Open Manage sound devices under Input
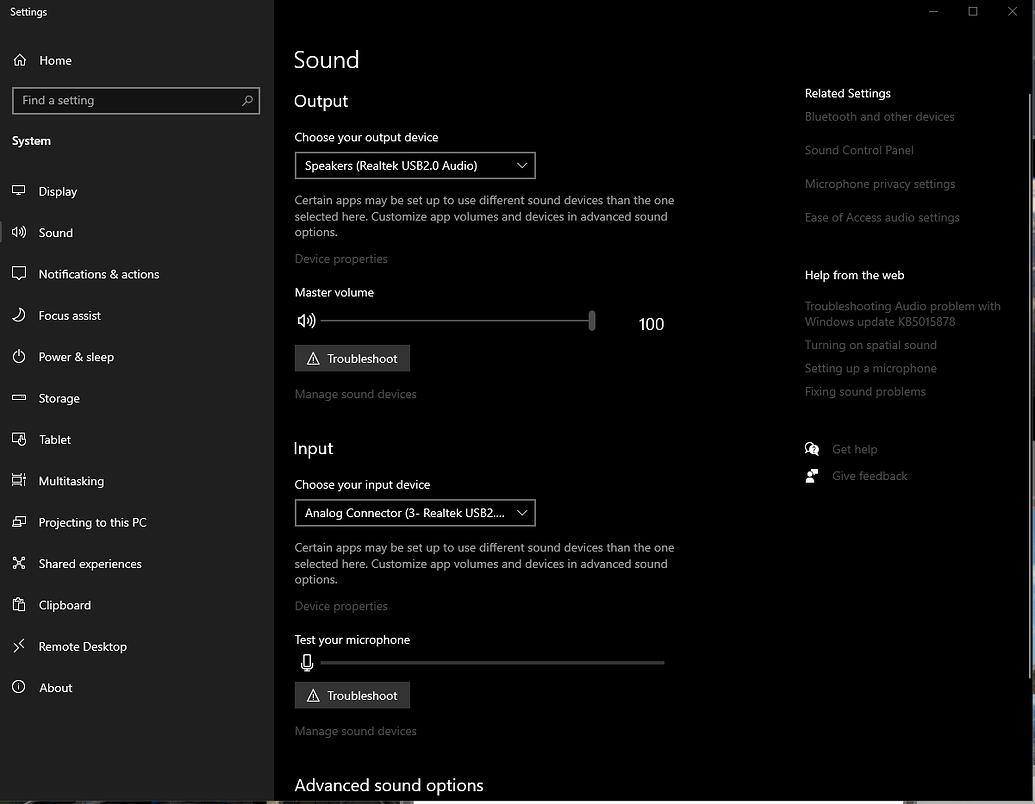Viewport: 1035px width, 804px height. pos(355,731)
